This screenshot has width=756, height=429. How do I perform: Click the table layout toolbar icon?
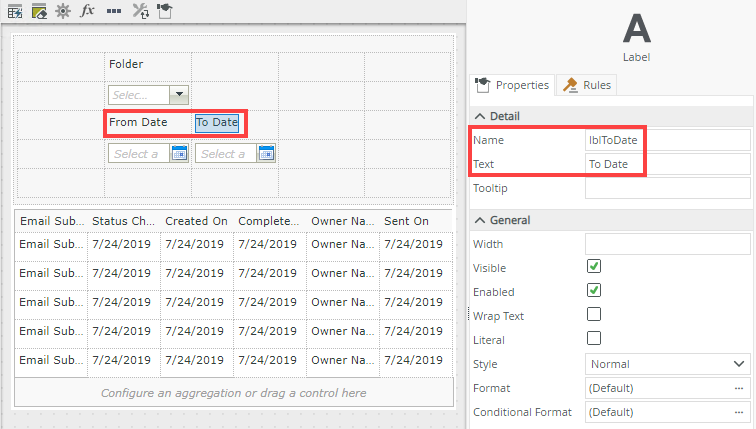pyautogui.click(x=15, y=11)
